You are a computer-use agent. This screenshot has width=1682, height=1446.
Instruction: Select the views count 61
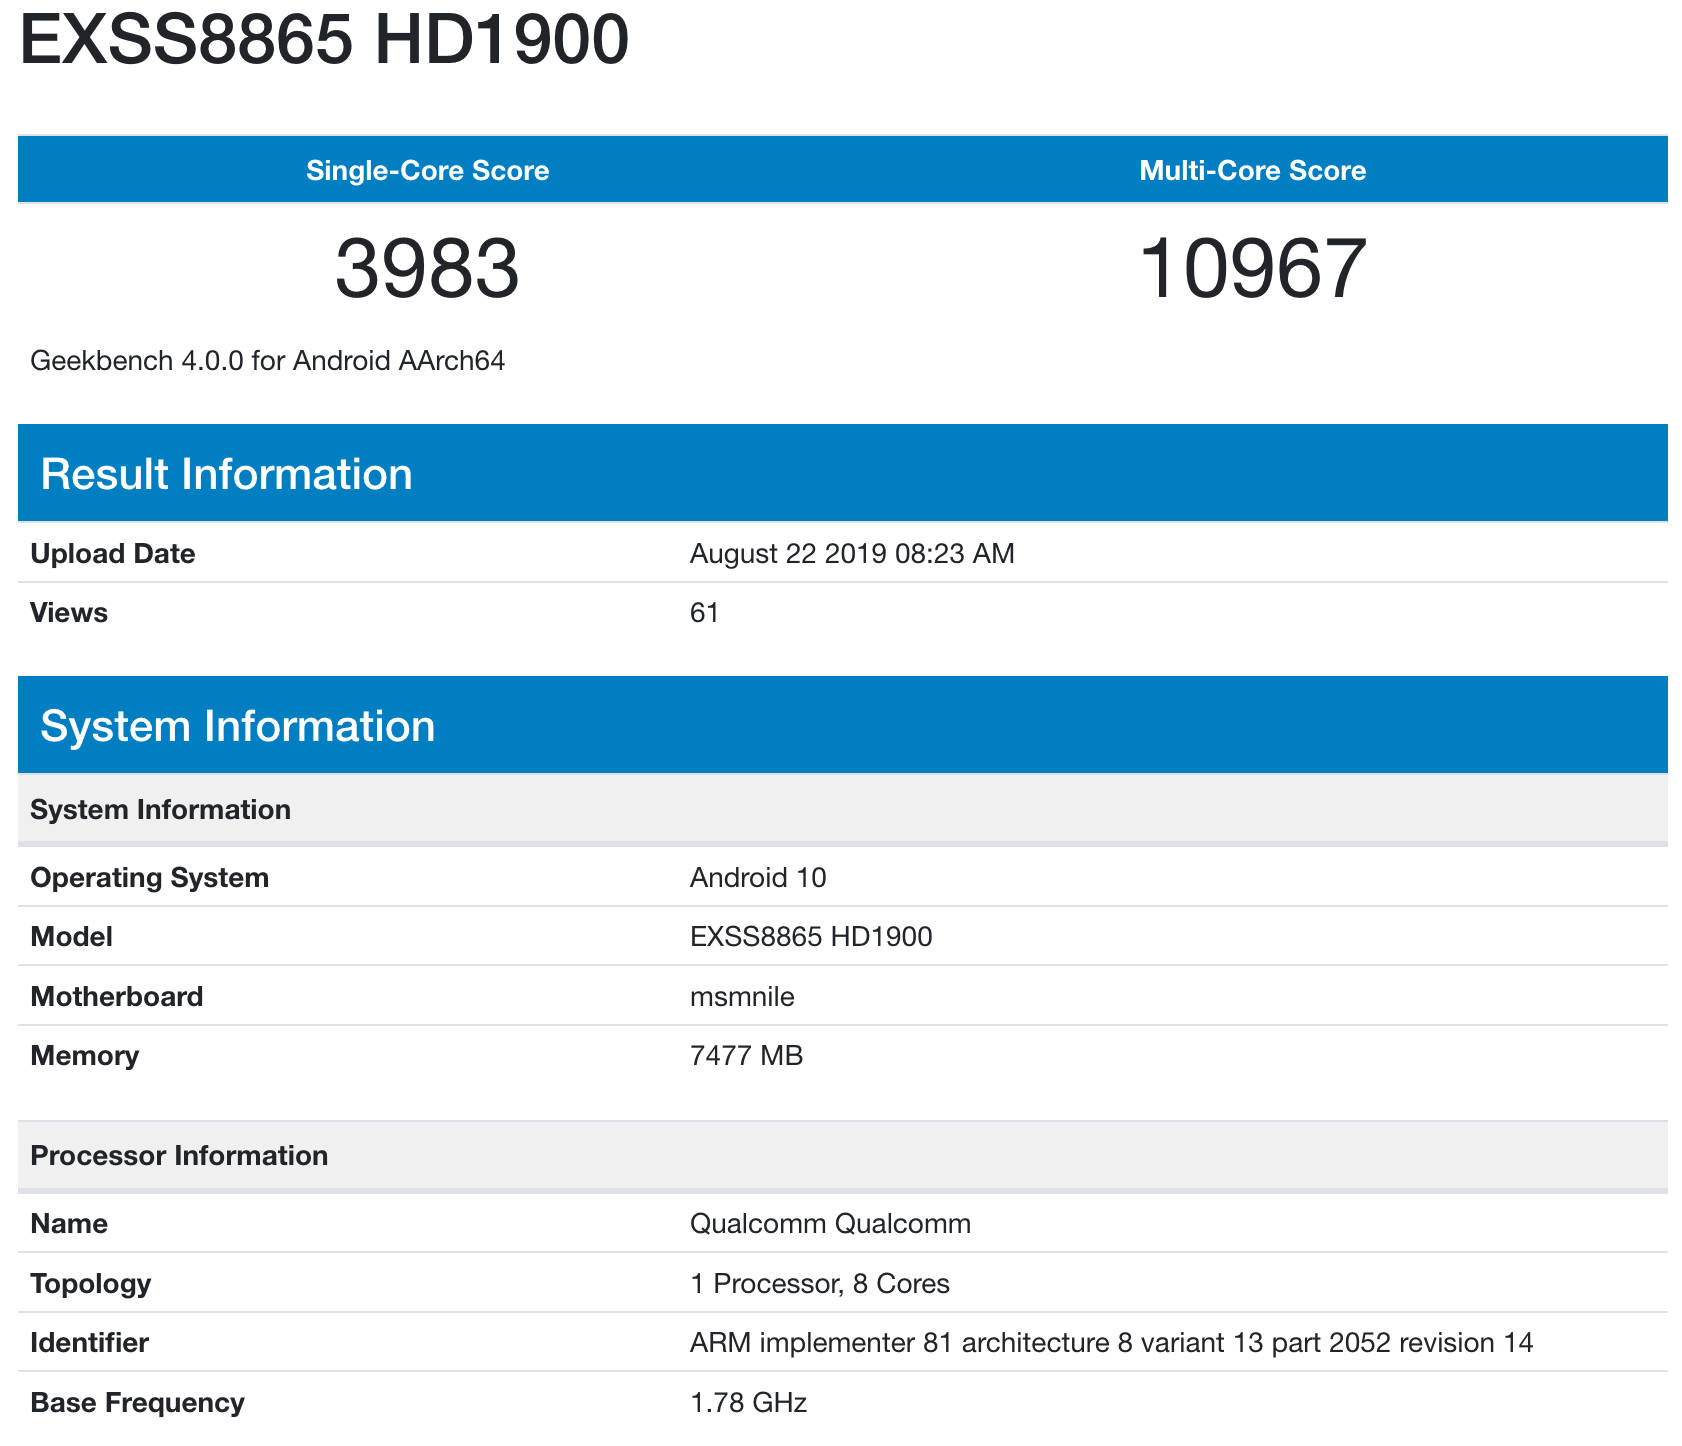coord(704,613)
